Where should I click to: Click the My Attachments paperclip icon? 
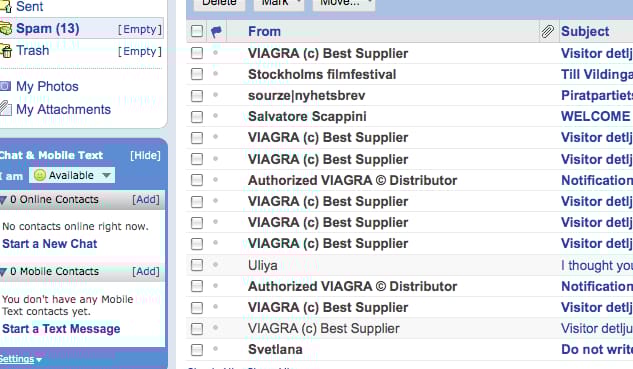pyautogui.click(x=5, y=108)
